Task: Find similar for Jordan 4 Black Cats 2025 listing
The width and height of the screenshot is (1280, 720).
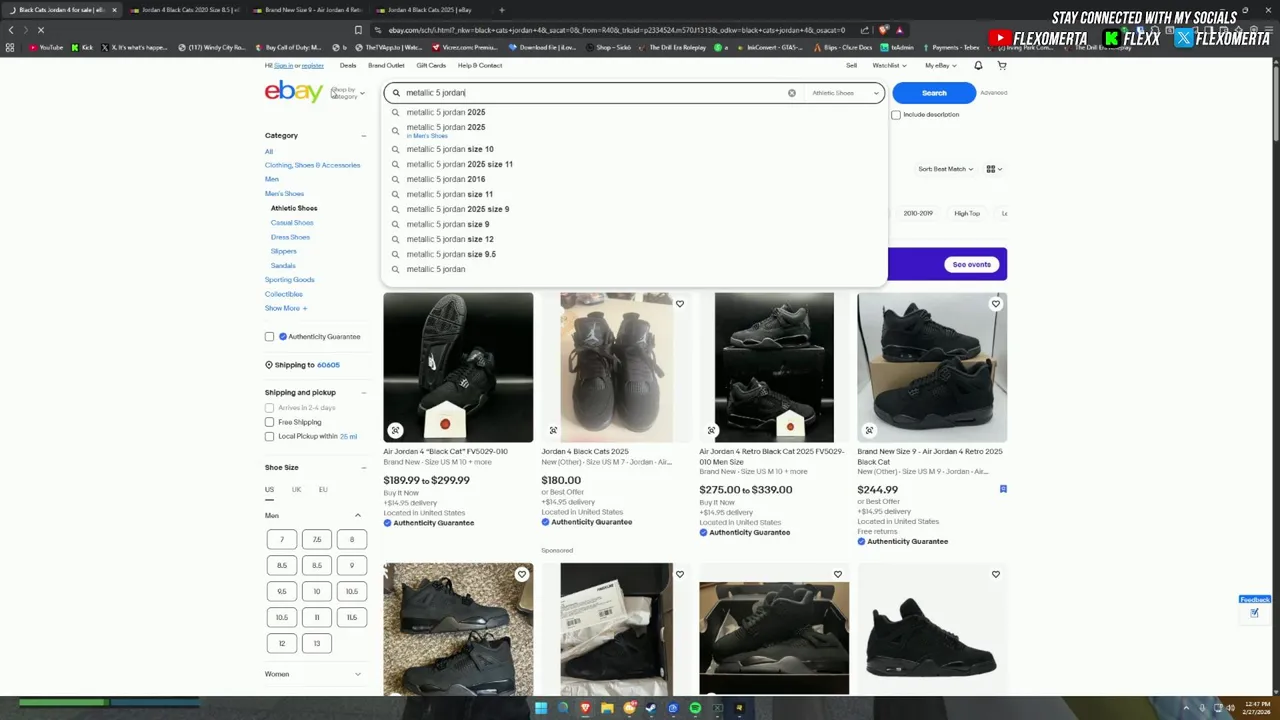Action: click(553, 430)
